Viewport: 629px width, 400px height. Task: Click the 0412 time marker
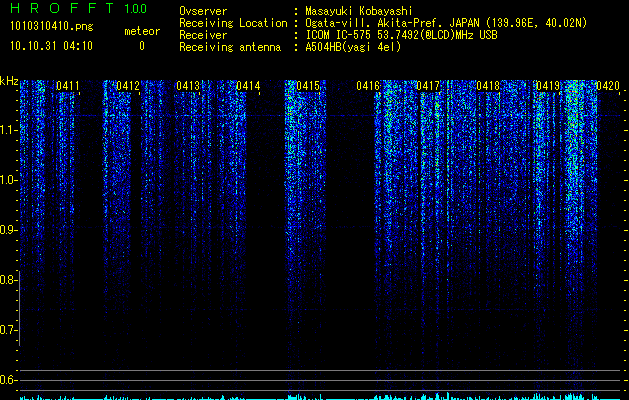pyautogui.click(x=128, y=86)
